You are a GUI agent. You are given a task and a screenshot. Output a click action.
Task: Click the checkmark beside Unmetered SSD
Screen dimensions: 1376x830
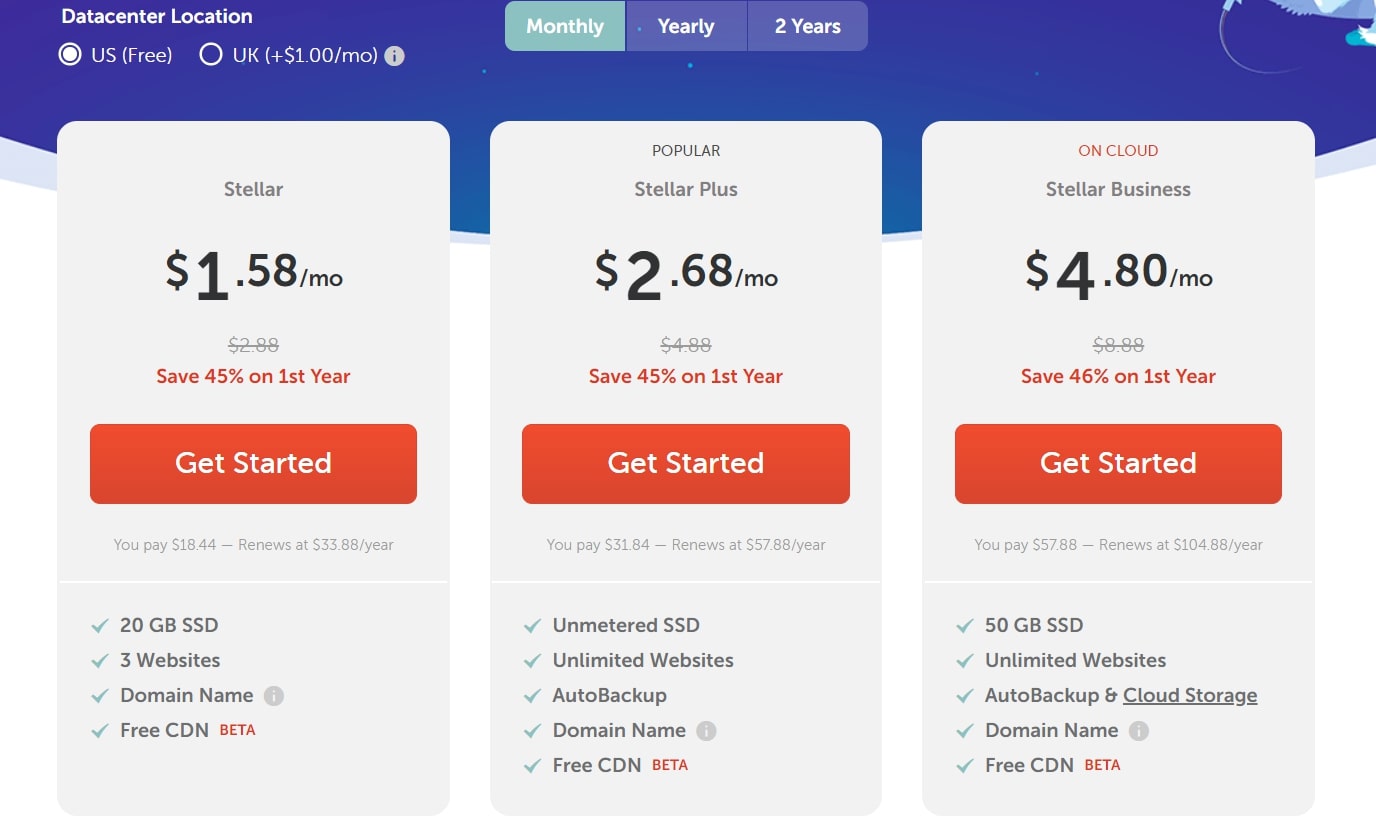[532, 626]
